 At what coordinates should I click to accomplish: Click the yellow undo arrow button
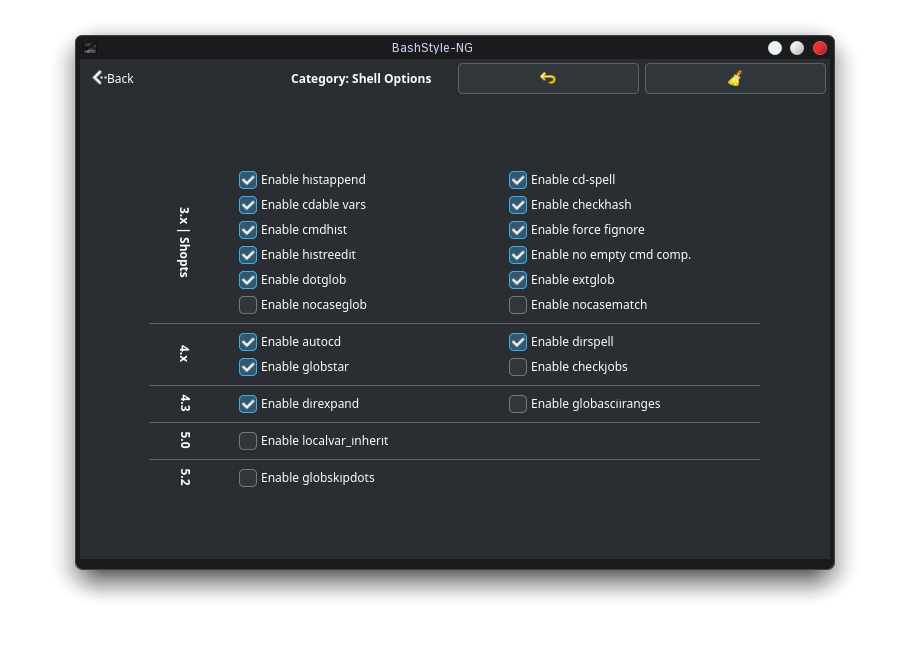(x=548, y=78)
